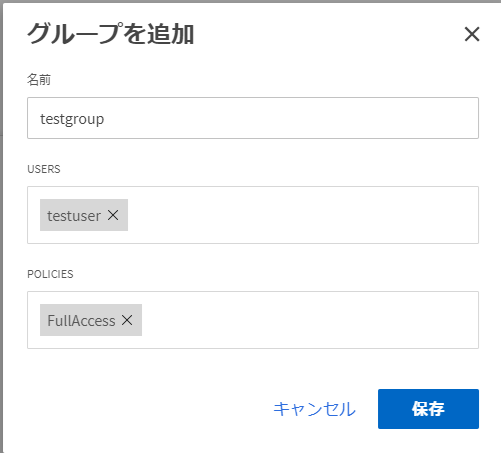501x453 pixels.
Task: Click the USERS field label
Action: 44,169
